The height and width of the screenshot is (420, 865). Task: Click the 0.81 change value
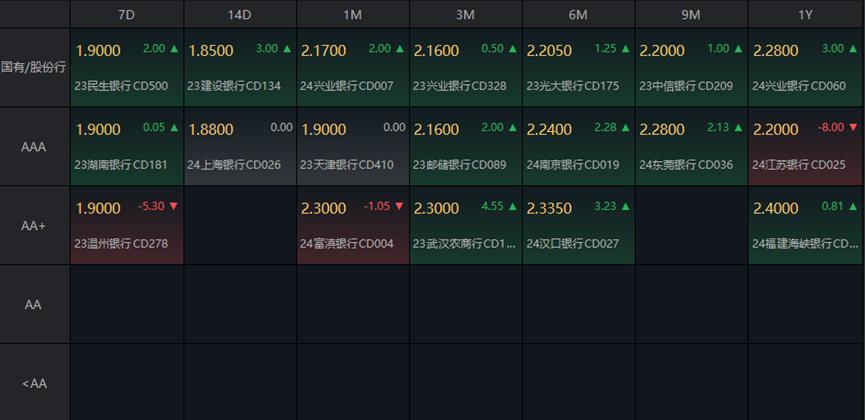[x=833, y=206]
